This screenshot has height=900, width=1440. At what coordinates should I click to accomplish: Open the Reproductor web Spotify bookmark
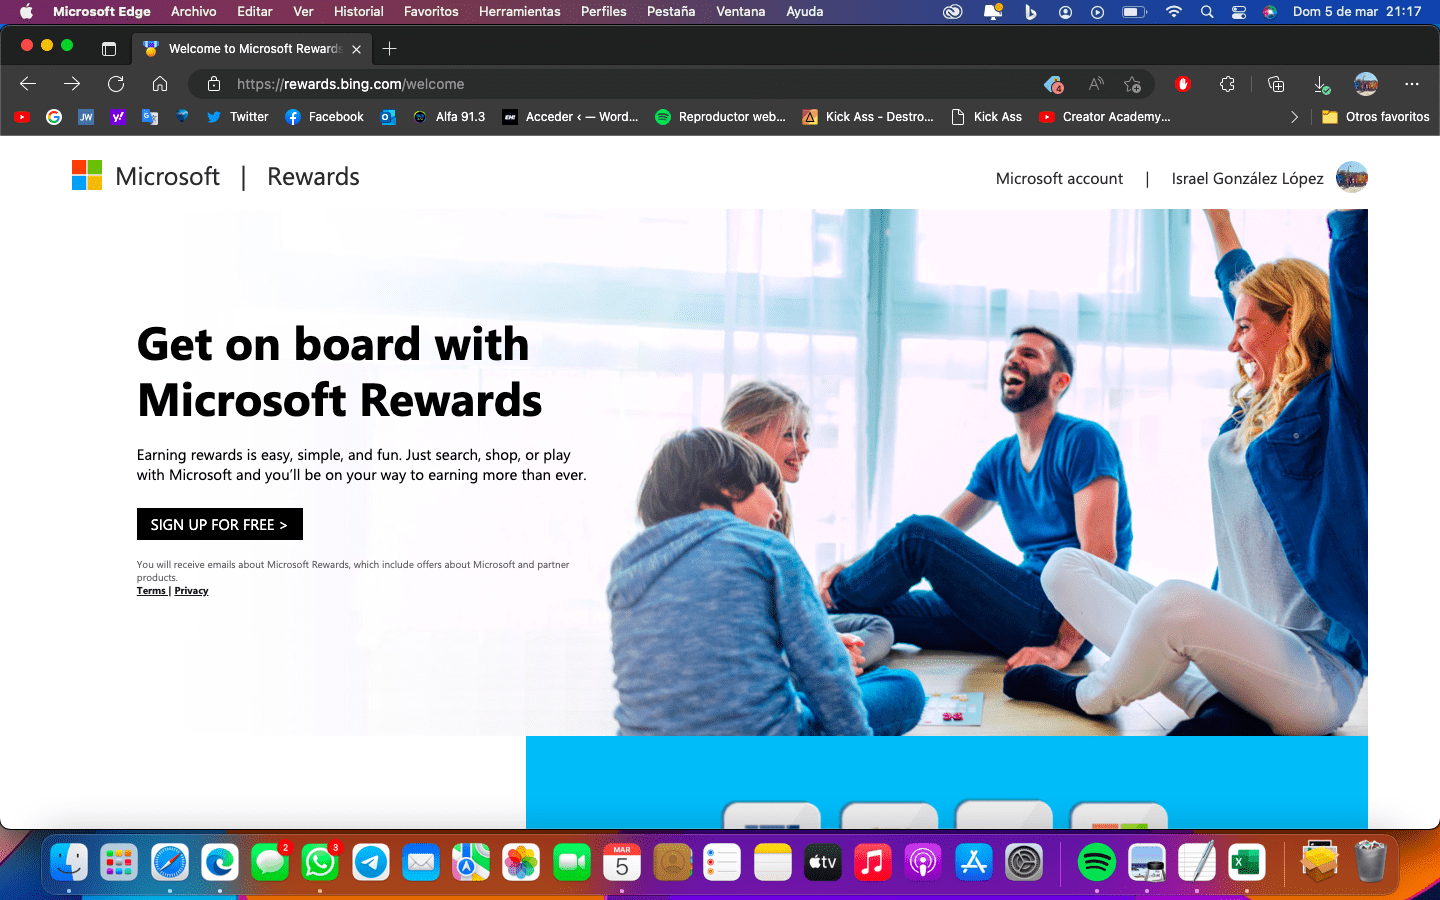720,117
